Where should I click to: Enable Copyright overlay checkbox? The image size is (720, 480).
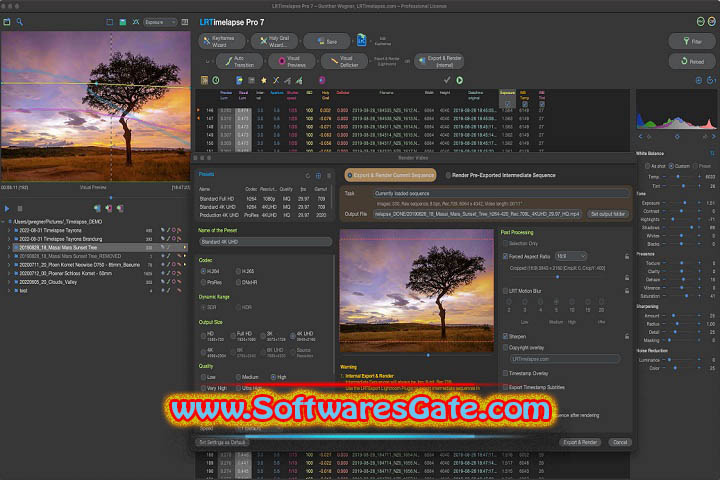506,348
